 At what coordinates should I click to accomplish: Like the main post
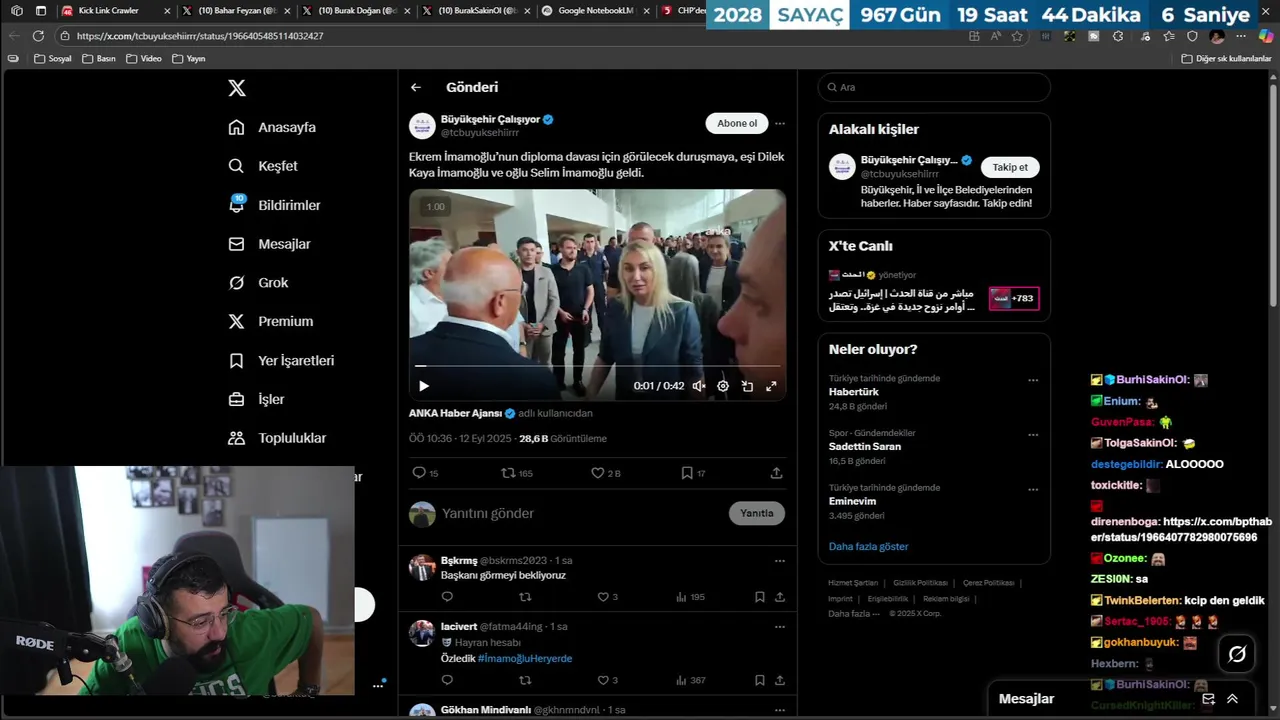605,473
